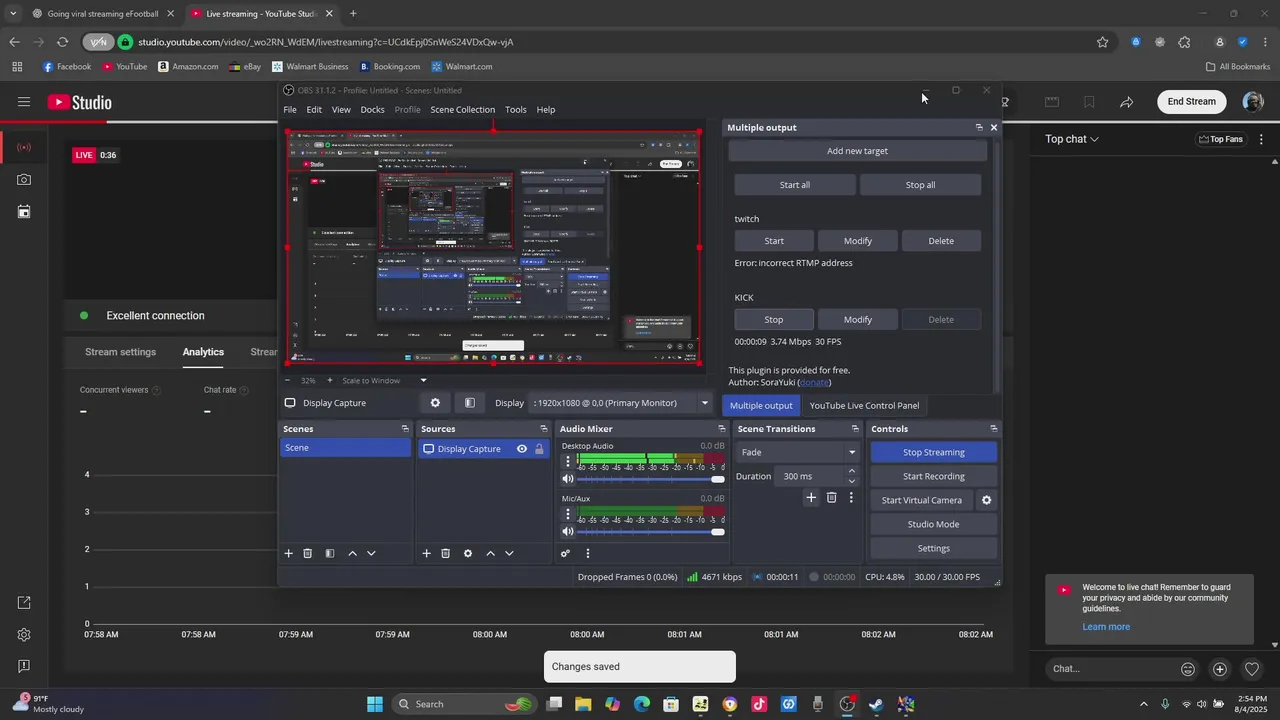
Task: Open Display monitor selection dropdown
Action: (621, 403)
